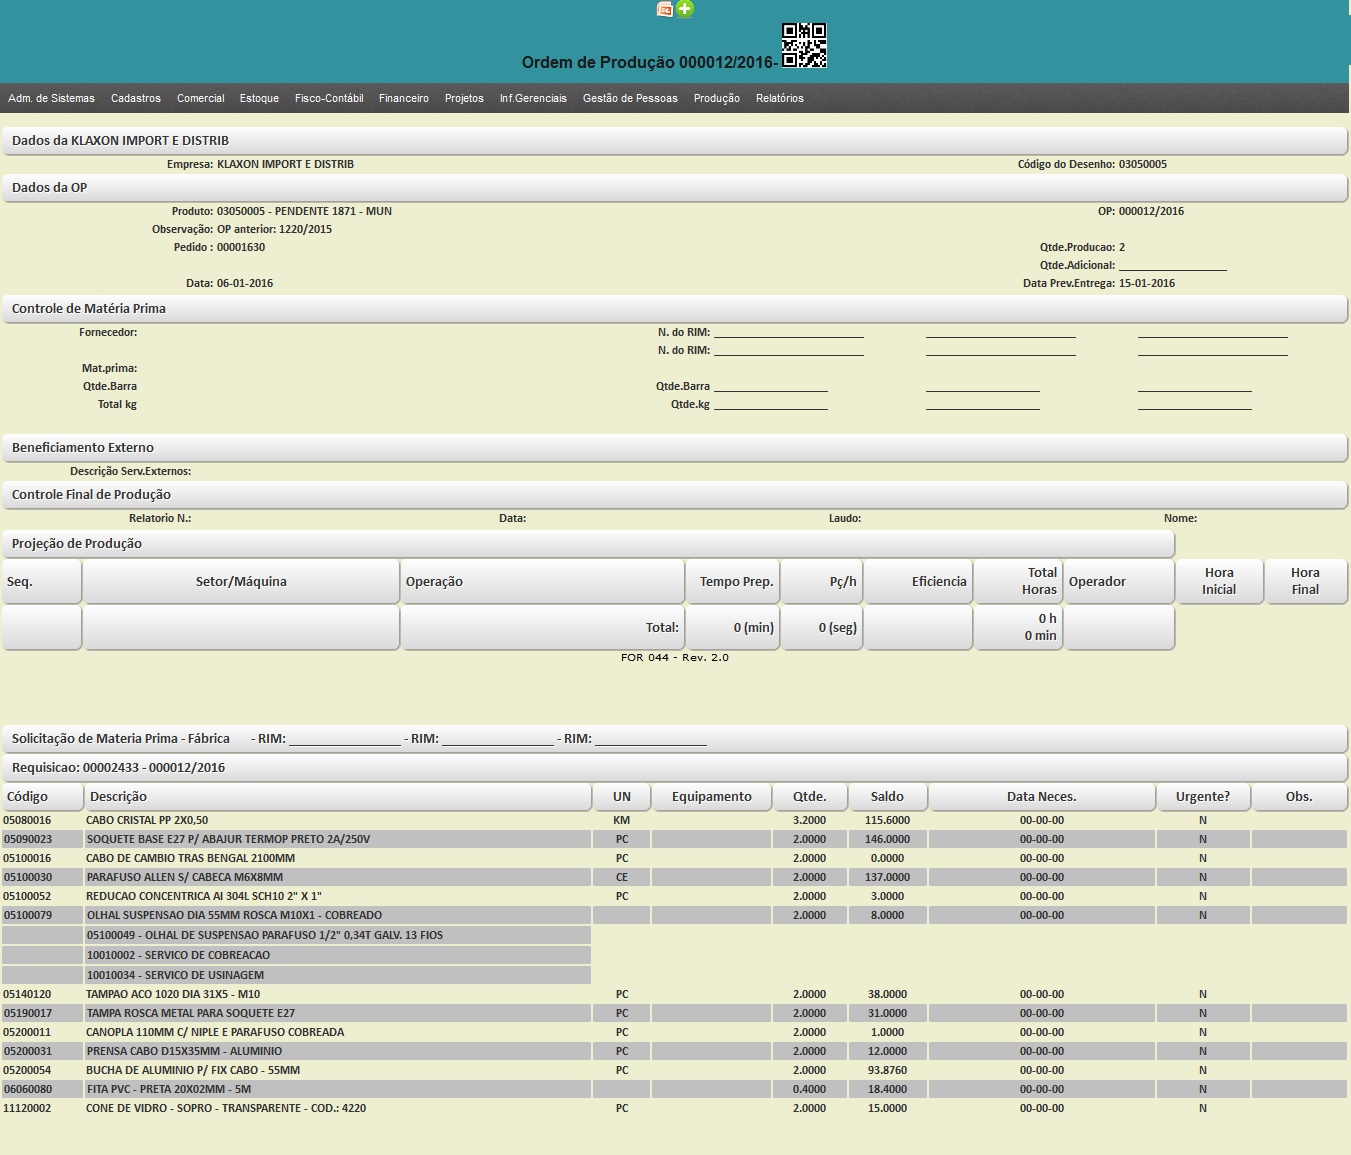The width and height of the screenshot is (1351, 1155).
Task: Select the row PARAFUSO ALLEN S/ CABECA M6X8MM
Action: (675, 877)
